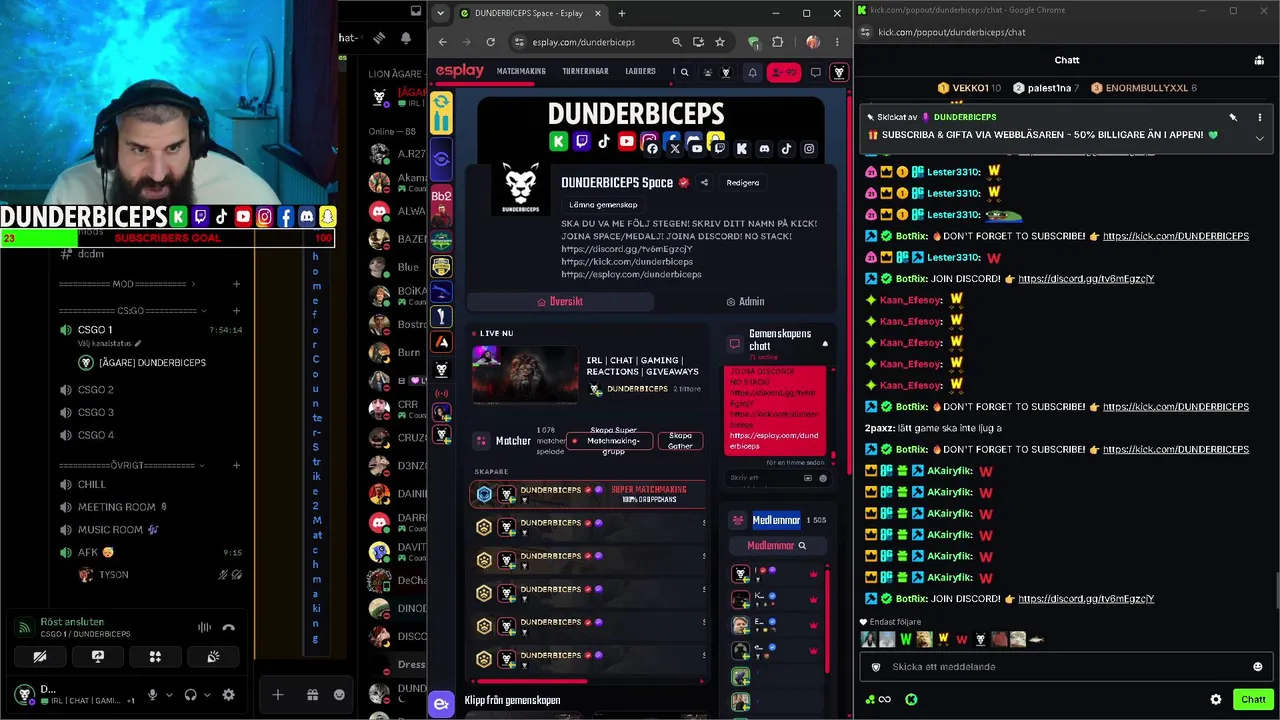Open the X social icon on Esplay banner

pos(675,149)
